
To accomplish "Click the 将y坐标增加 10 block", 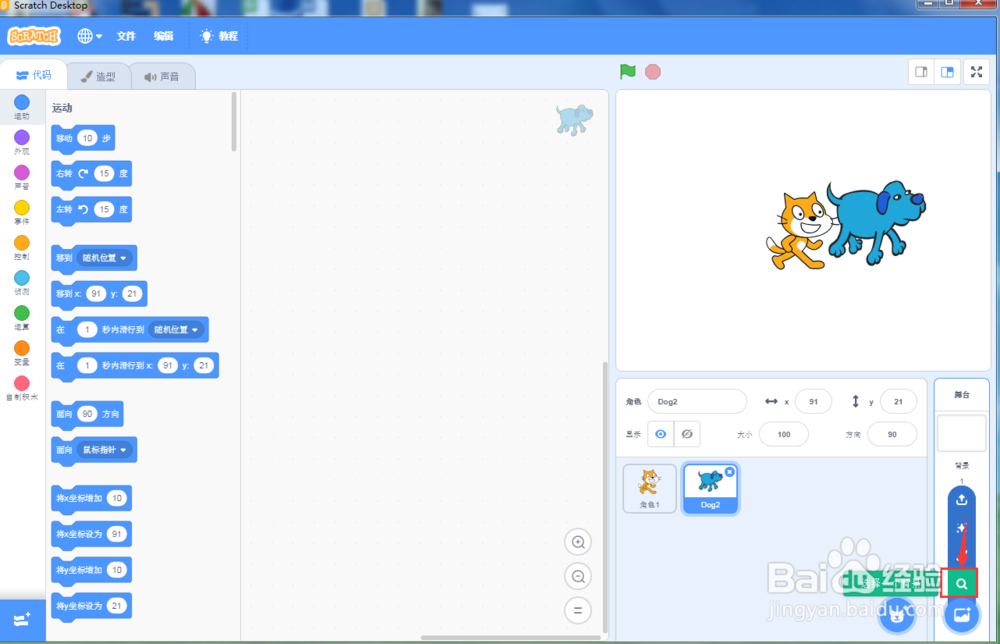I will point(91,570).
